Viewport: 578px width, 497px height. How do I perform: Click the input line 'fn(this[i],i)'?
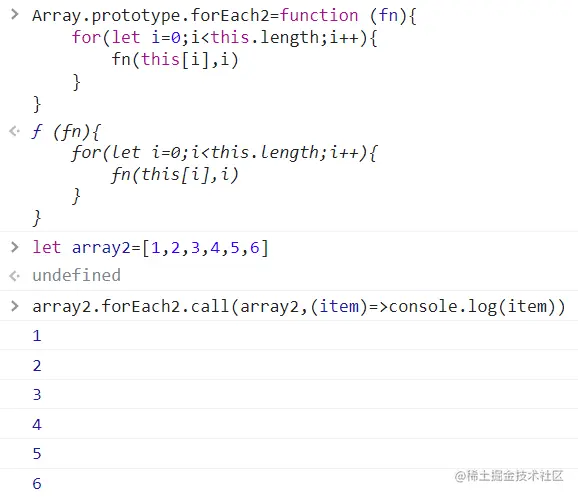[x=175, y=59]
